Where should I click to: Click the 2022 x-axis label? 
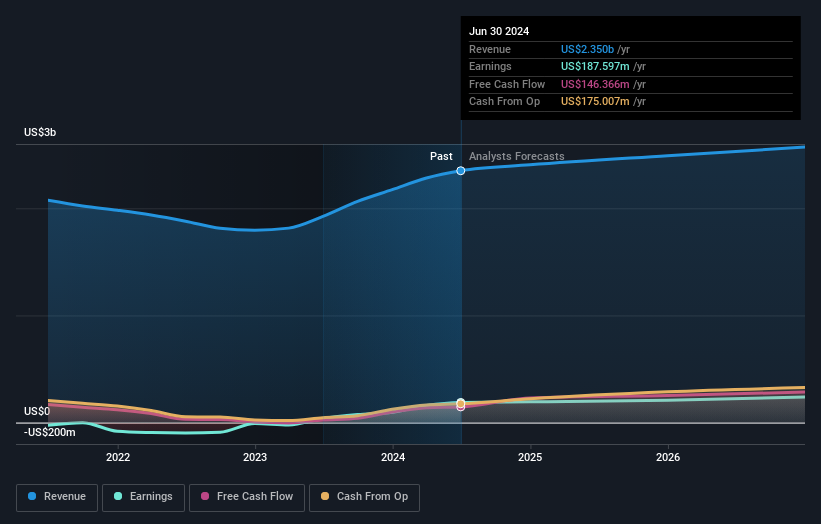(118, 457)
